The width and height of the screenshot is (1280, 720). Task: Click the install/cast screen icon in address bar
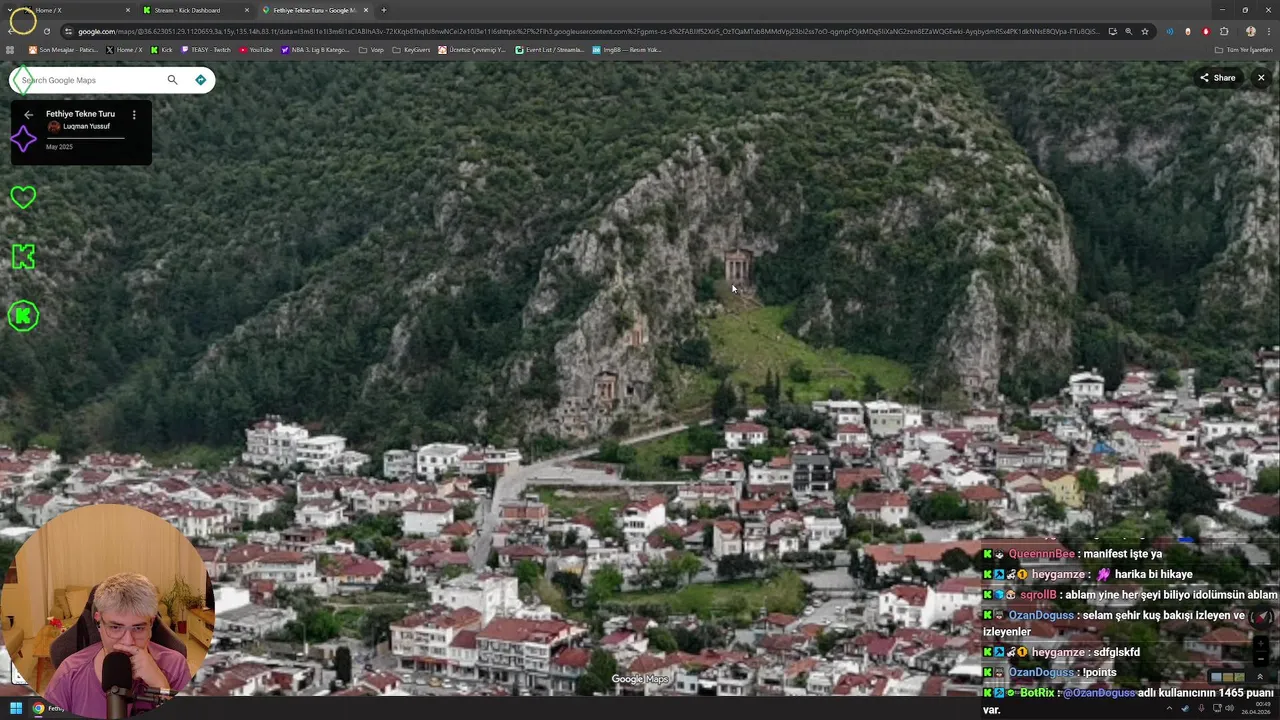[x=1112, y=31]
